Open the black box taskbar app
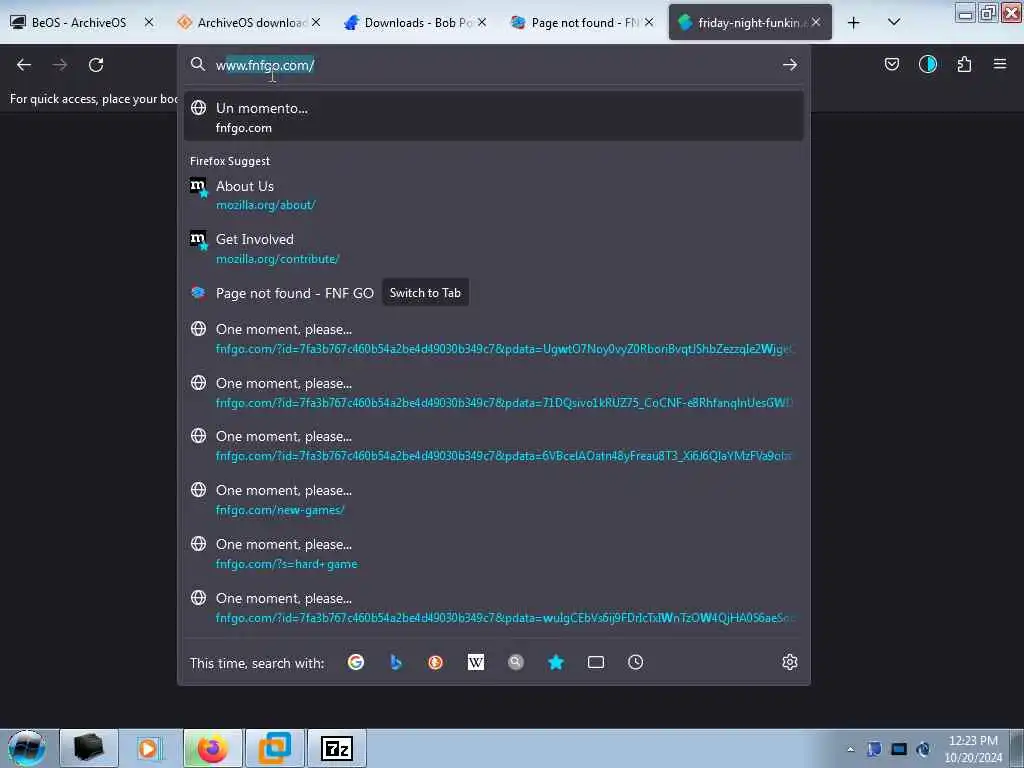The height and width of the screenshot is (768, 1024). coord(89,748)
